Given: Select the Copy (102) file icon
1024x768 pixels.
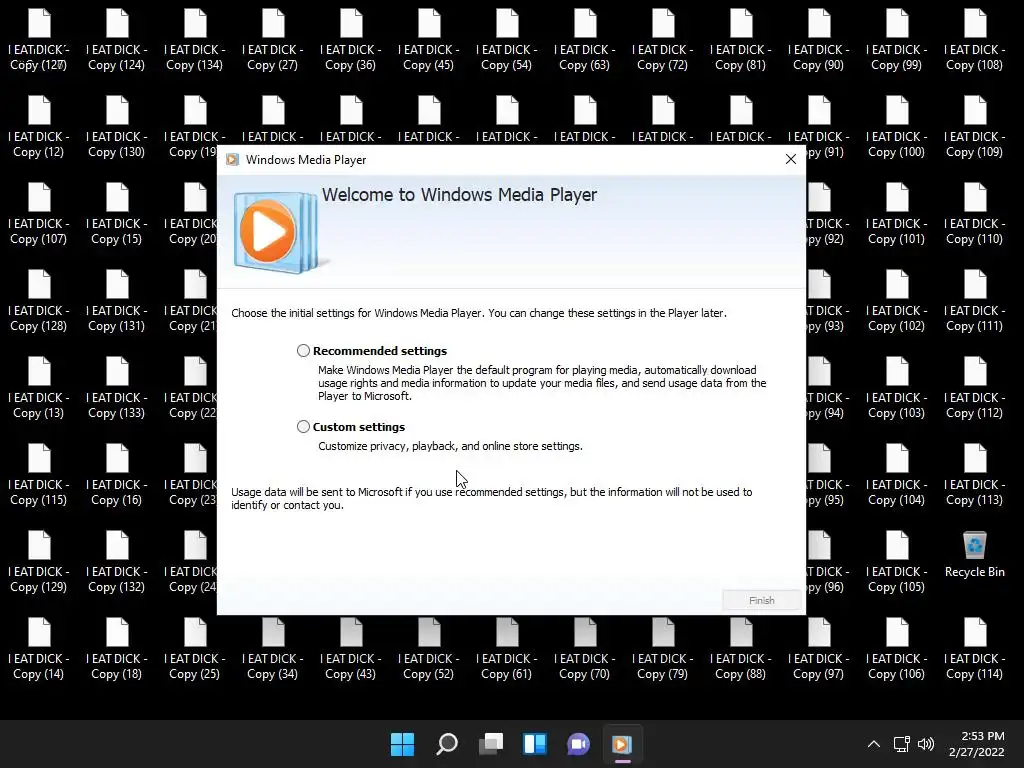Looking at the screenshot, I should (897, 301).
